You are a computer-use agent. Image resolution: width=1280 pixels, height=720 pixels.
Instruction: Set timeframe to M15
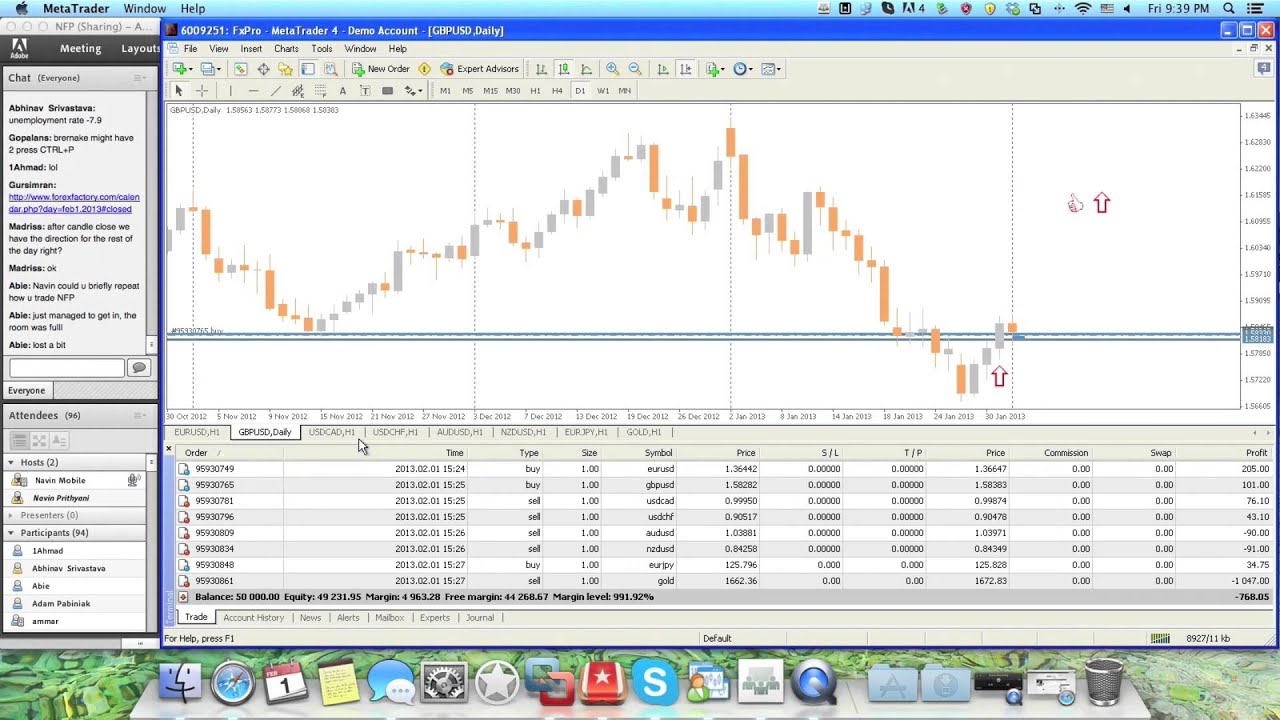490,90
